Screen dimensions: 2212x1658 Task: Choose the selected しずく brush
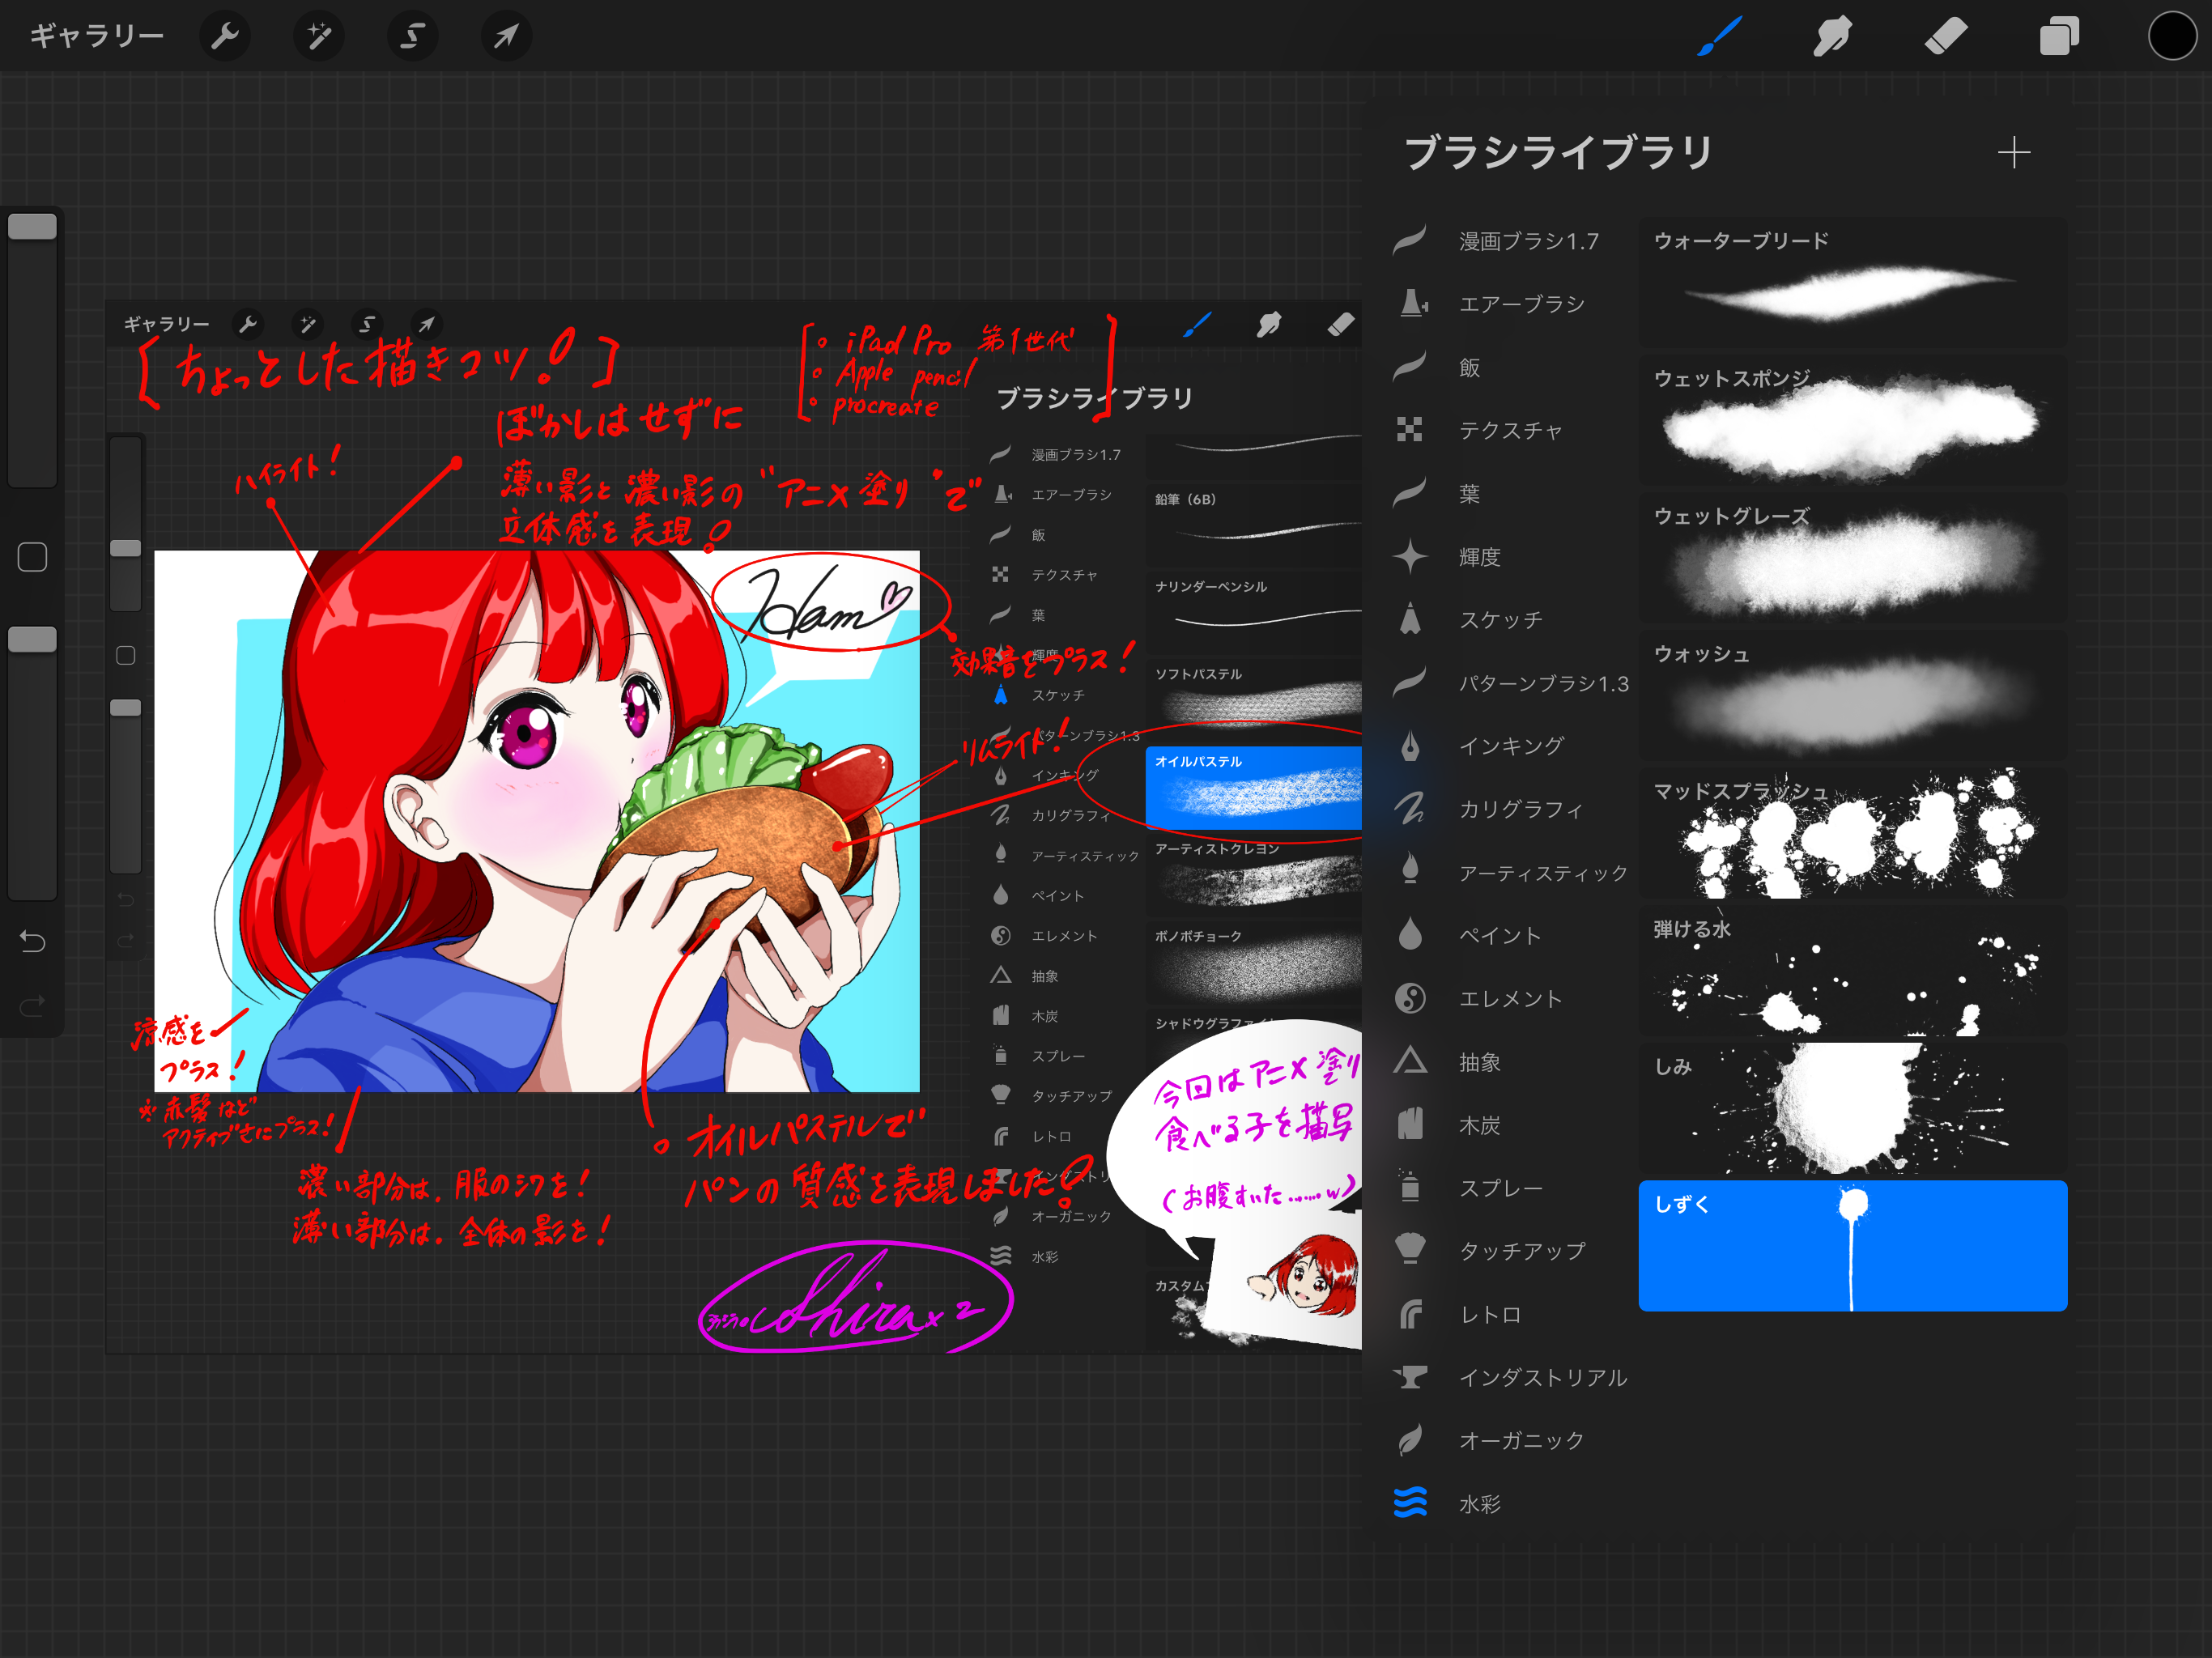[x=1852, y=1245]
